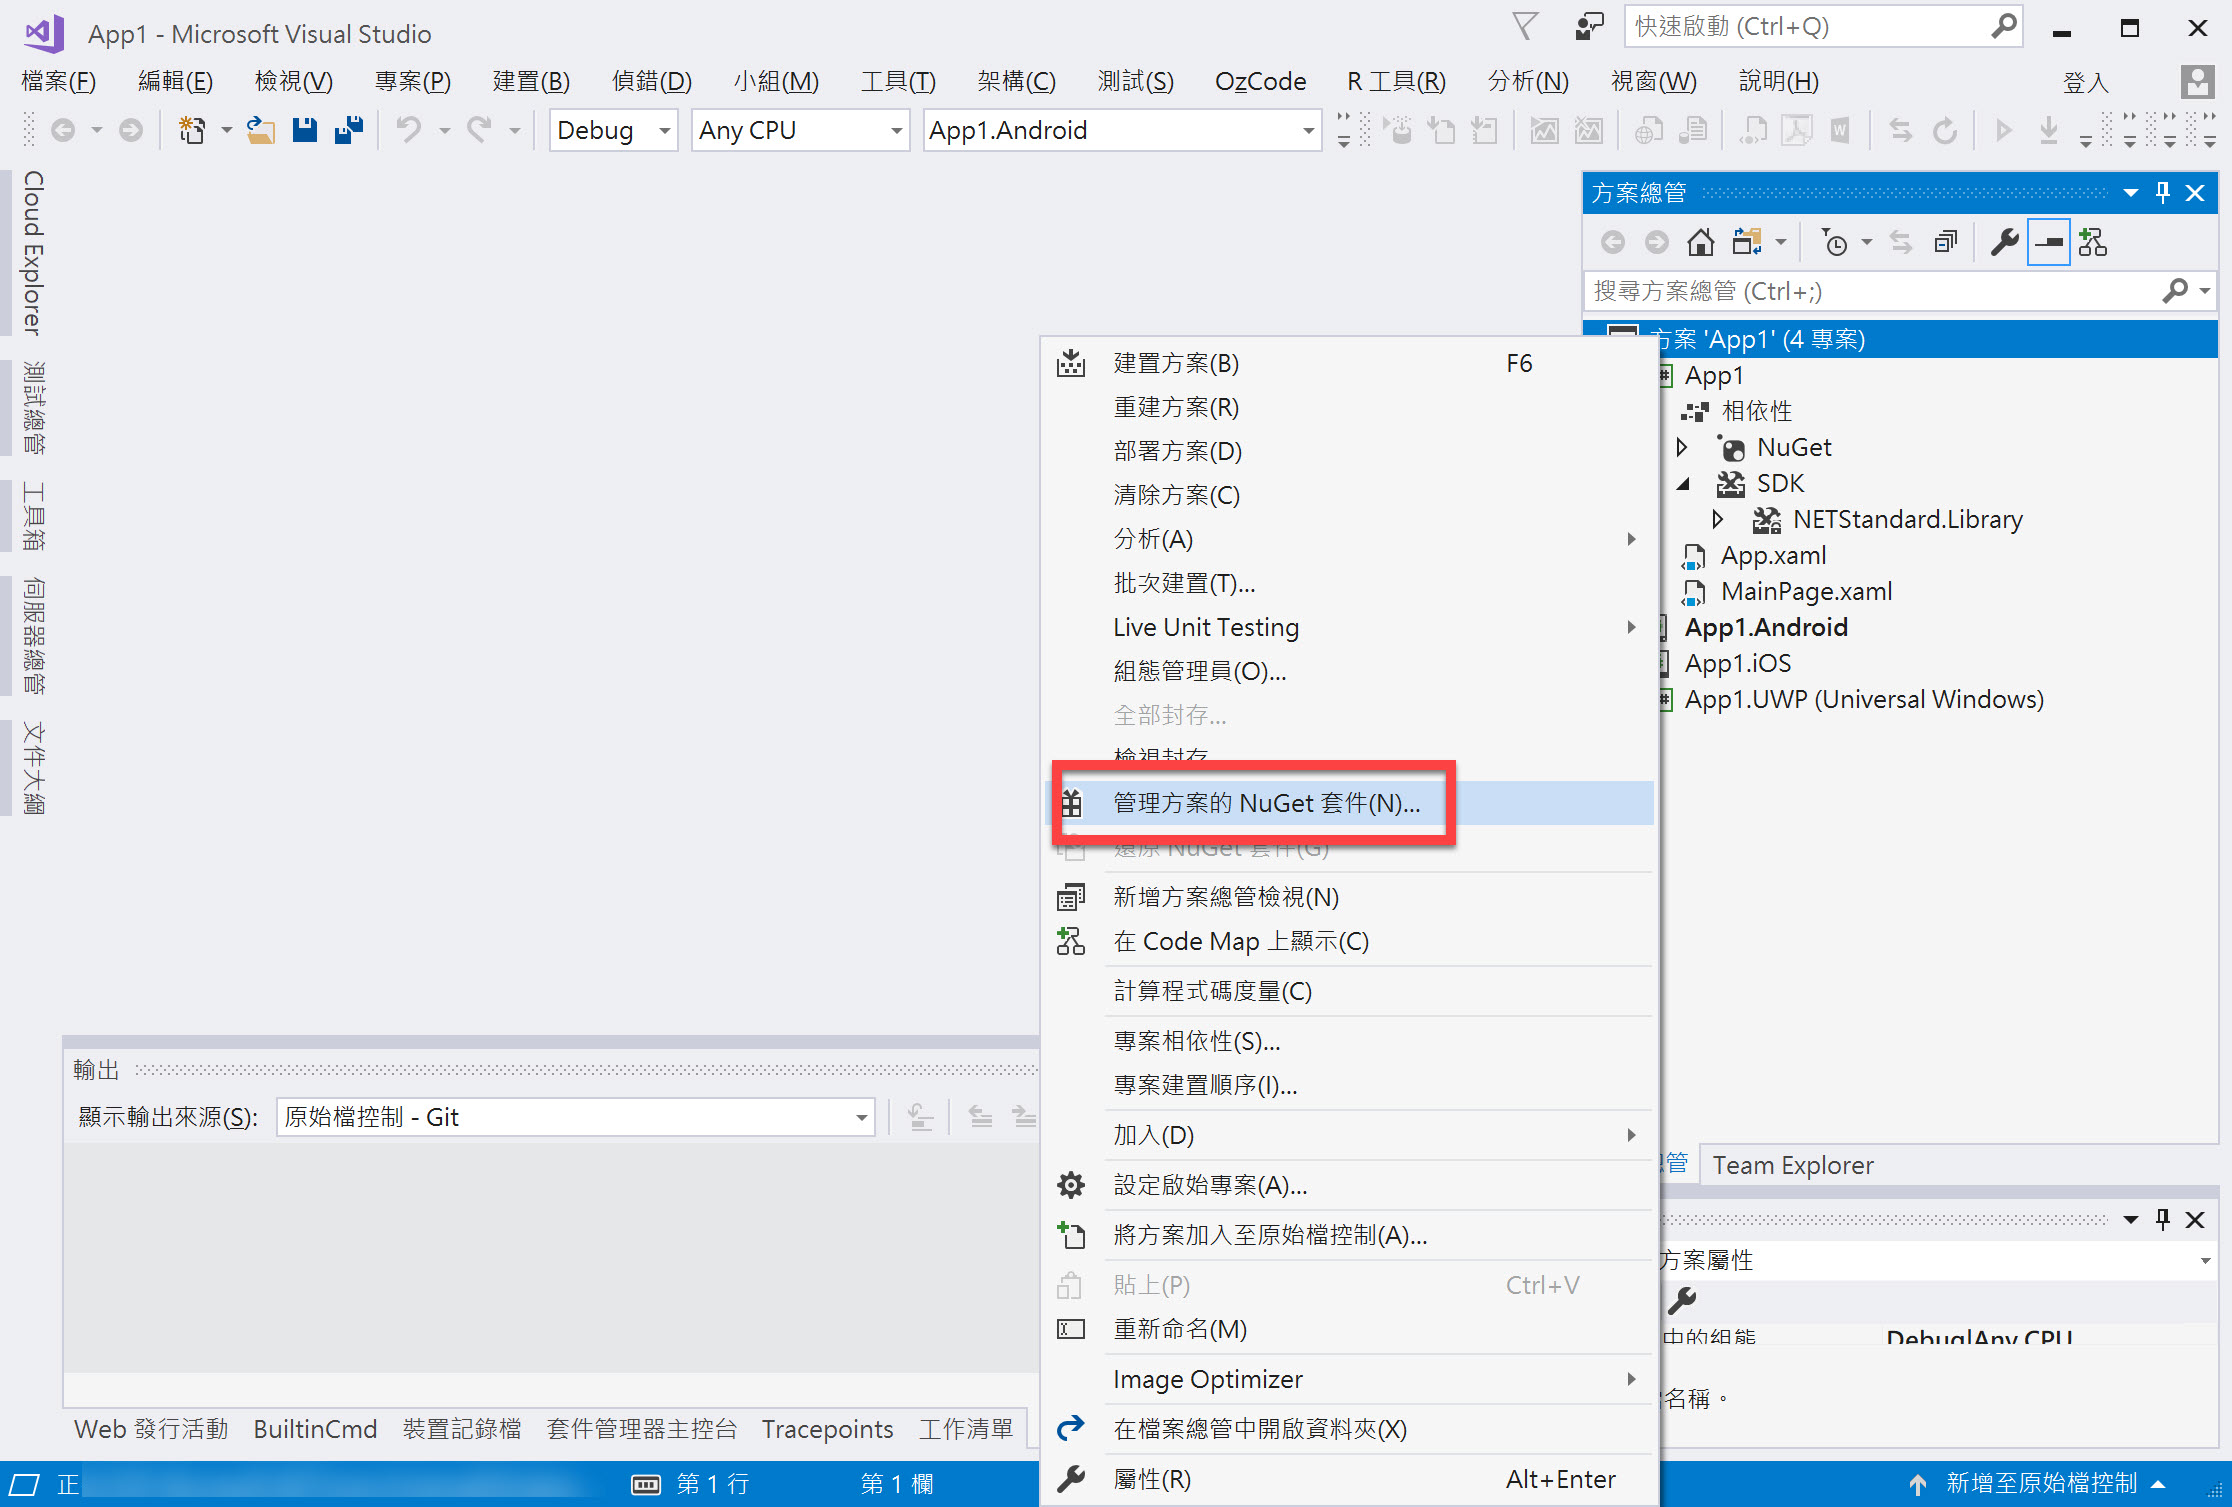2232x1507 pixels.
Task: Open the 偵錯(D) menu
Action: point(652,81)
